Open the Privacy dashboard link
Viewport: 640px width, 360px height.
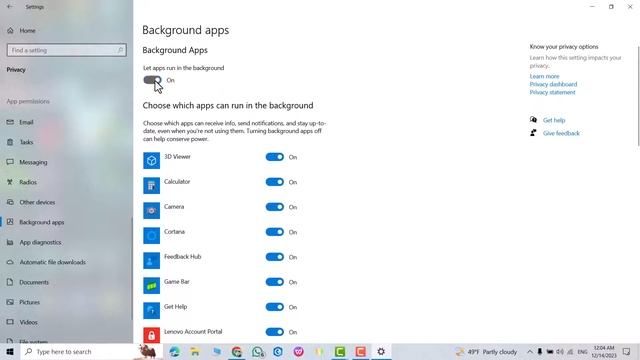[x=553, y=84]
